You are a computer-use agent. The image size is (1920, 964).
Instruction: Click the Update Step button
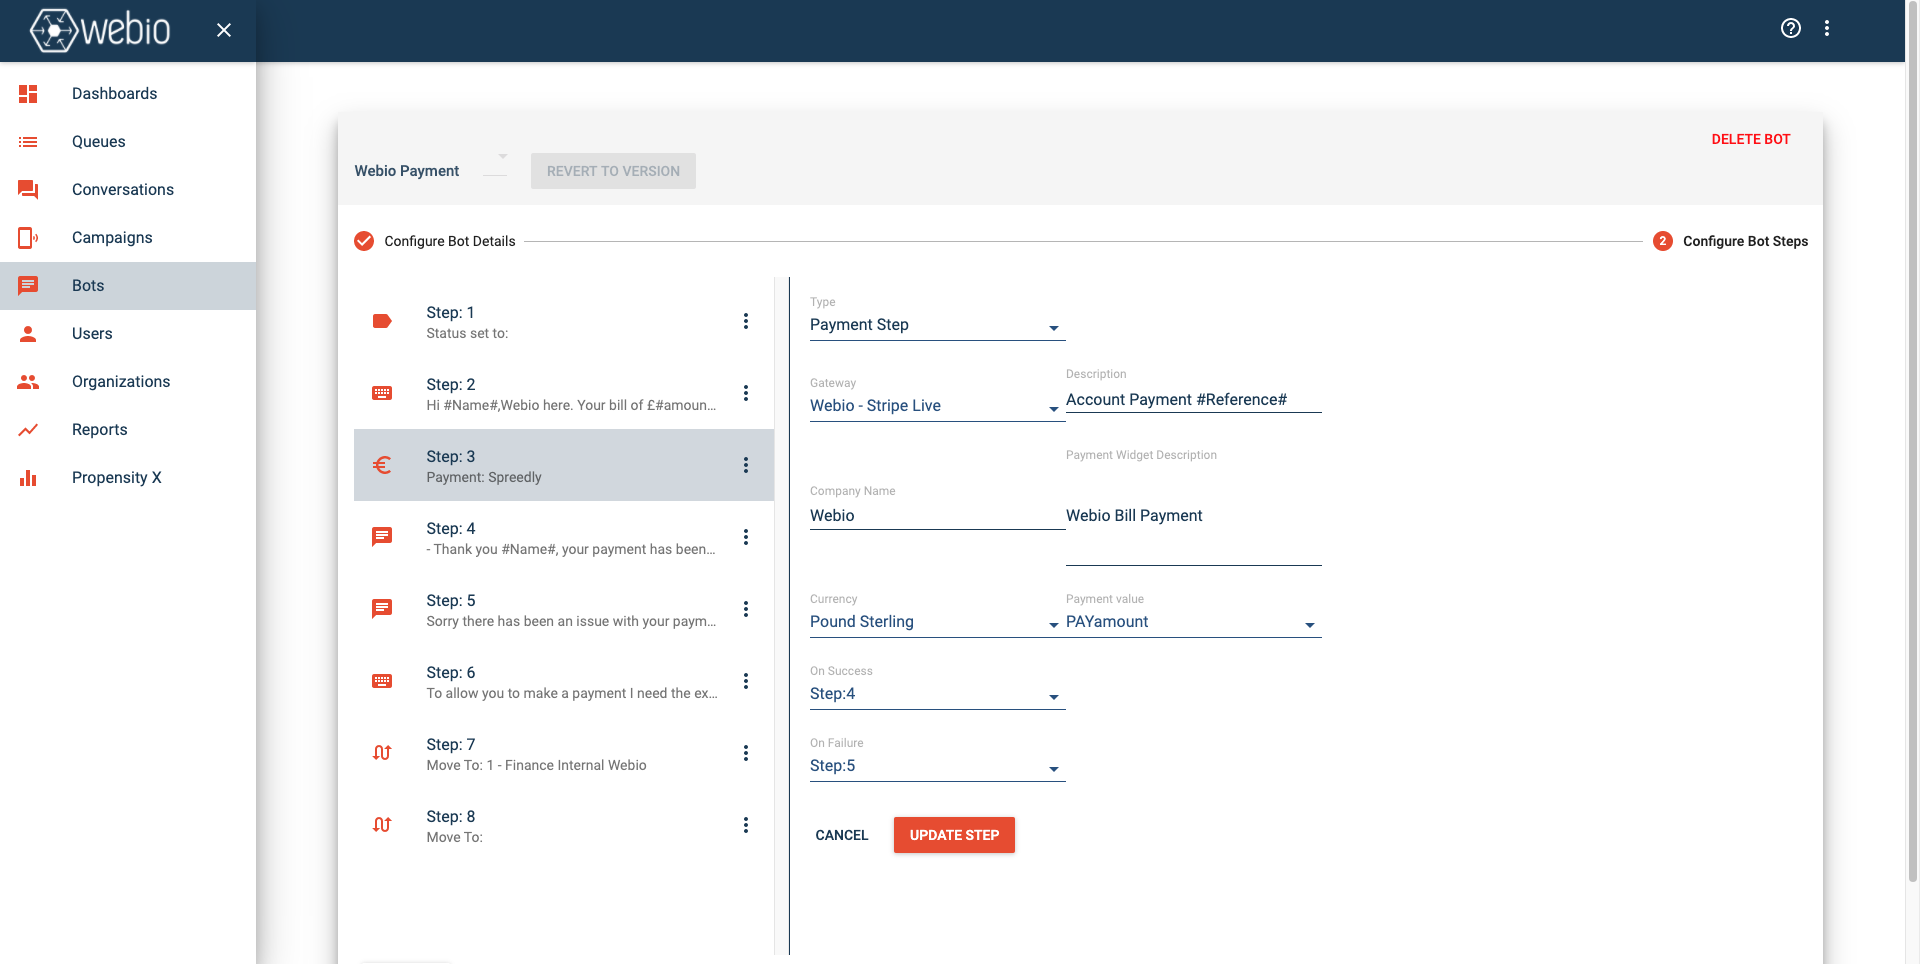tap(954, 835)
